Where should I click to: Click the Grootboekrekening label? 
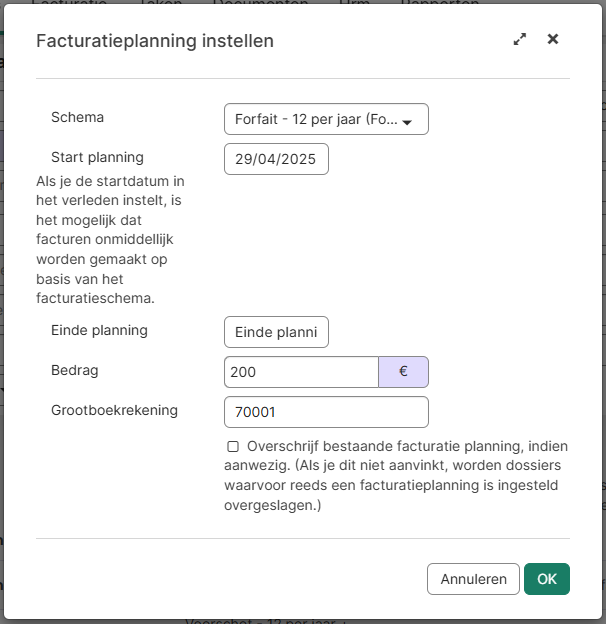(x=114, y=410)
